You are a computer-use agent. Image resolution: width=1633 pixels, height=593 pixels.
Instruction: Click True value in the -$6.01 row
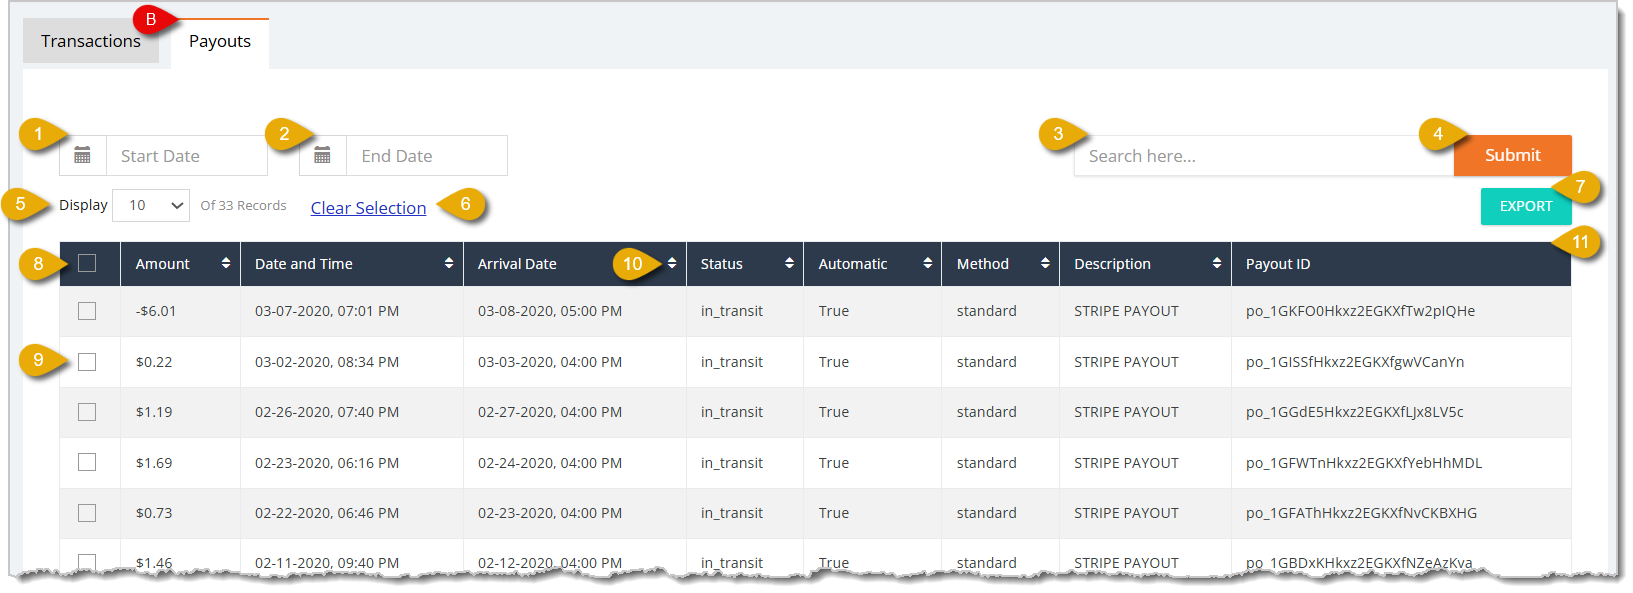(x=834, y=311)
